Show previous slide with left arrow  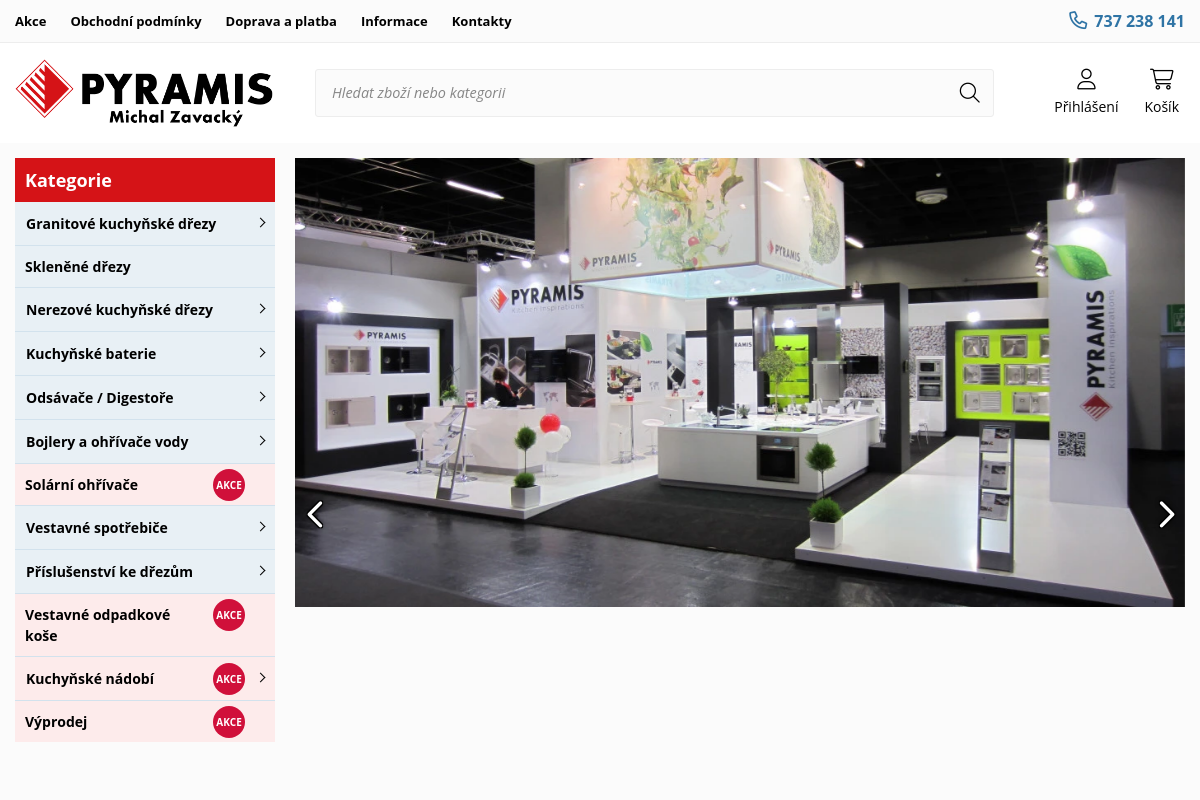[315, 514]
